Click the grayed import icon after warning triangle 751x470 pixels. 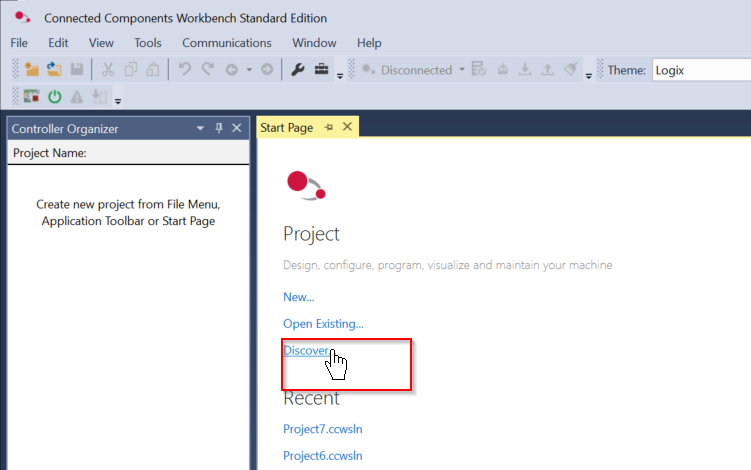100,97
